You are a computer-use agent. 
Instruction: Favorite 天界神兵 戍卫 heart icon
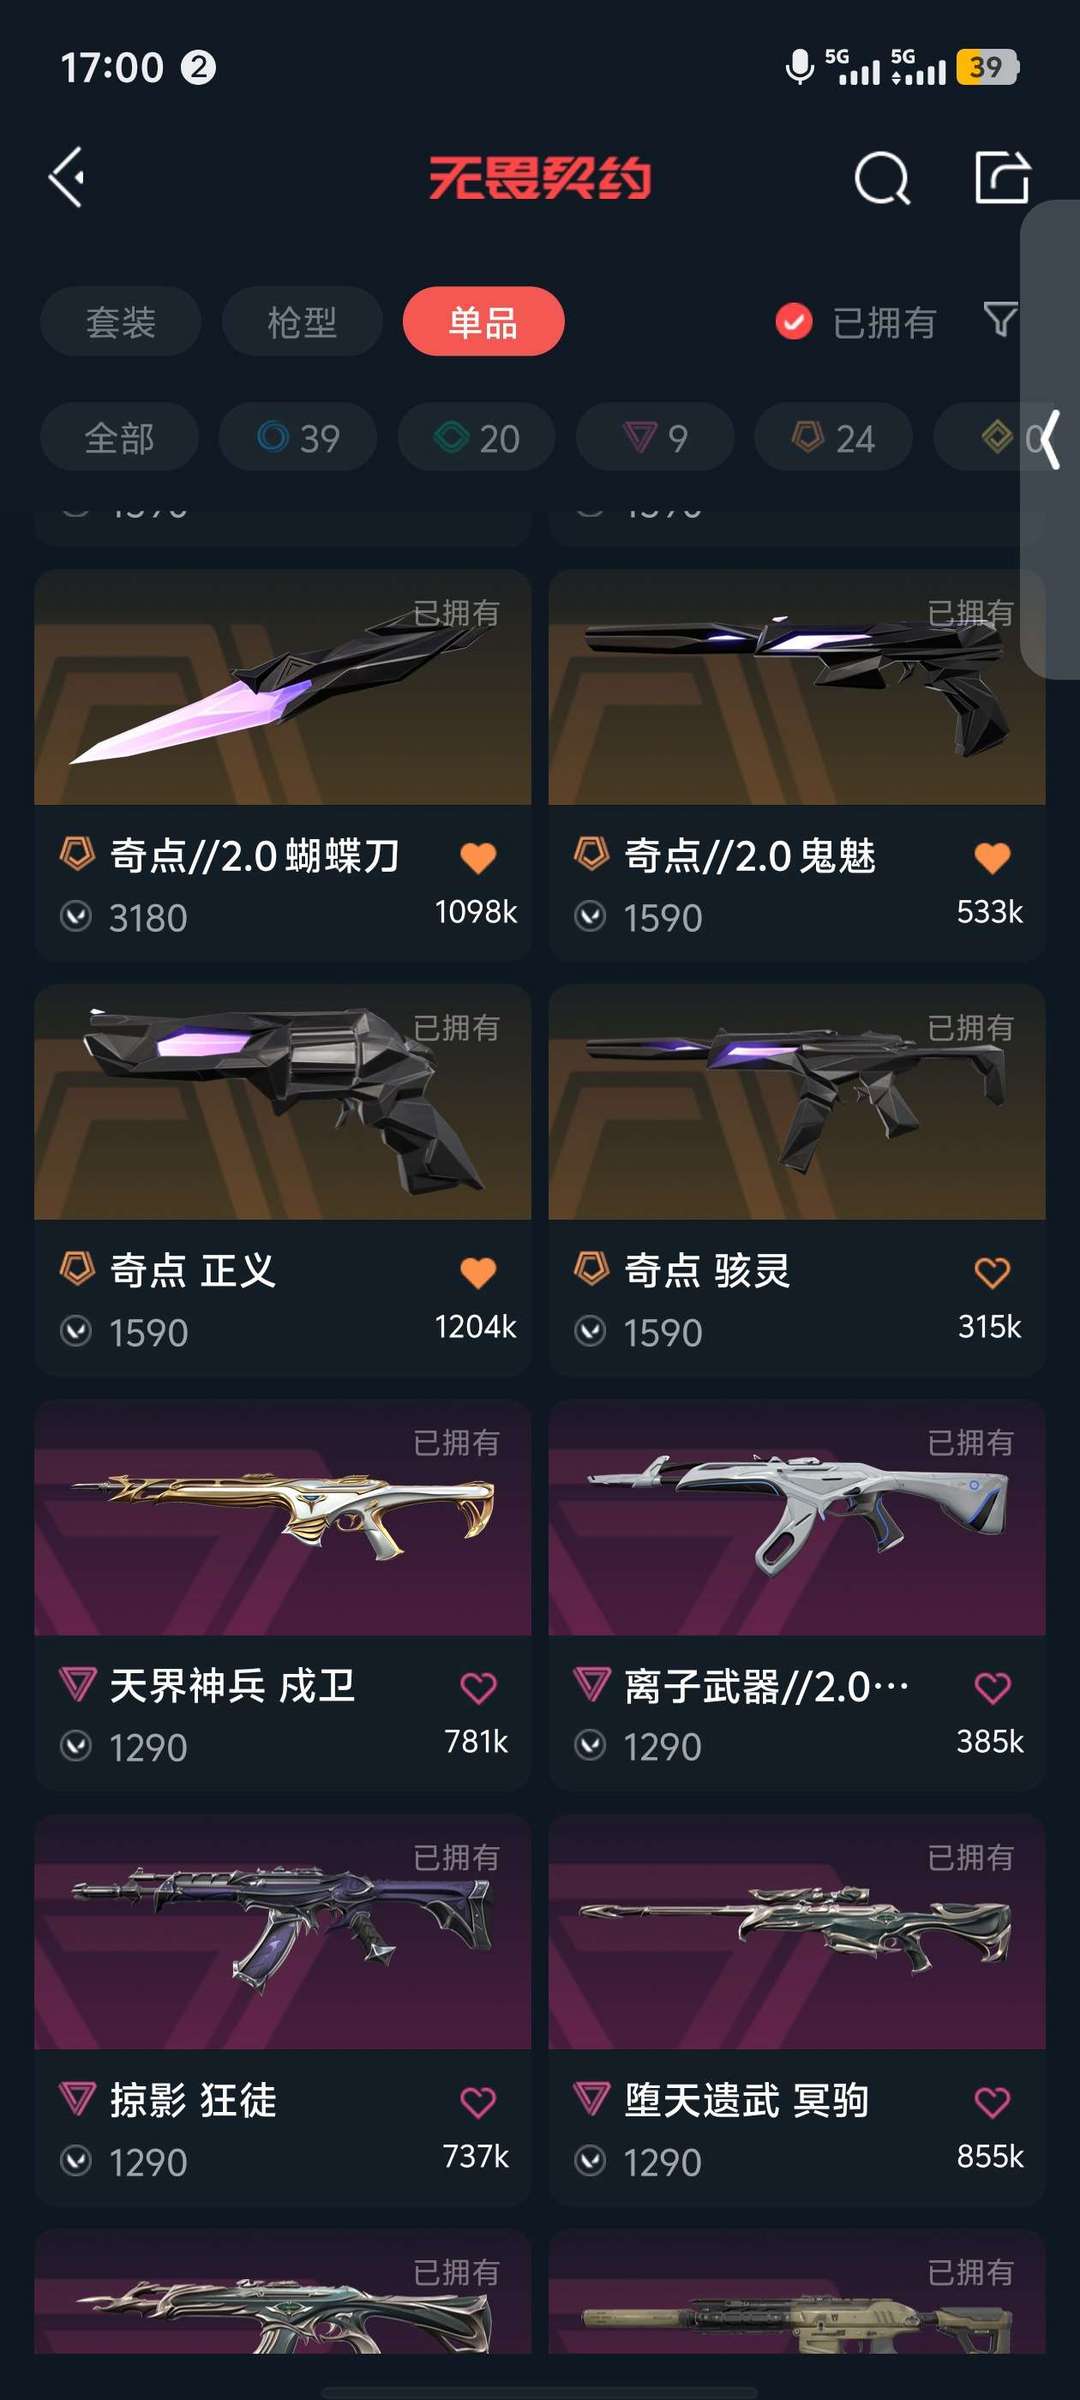[478, 1688]
